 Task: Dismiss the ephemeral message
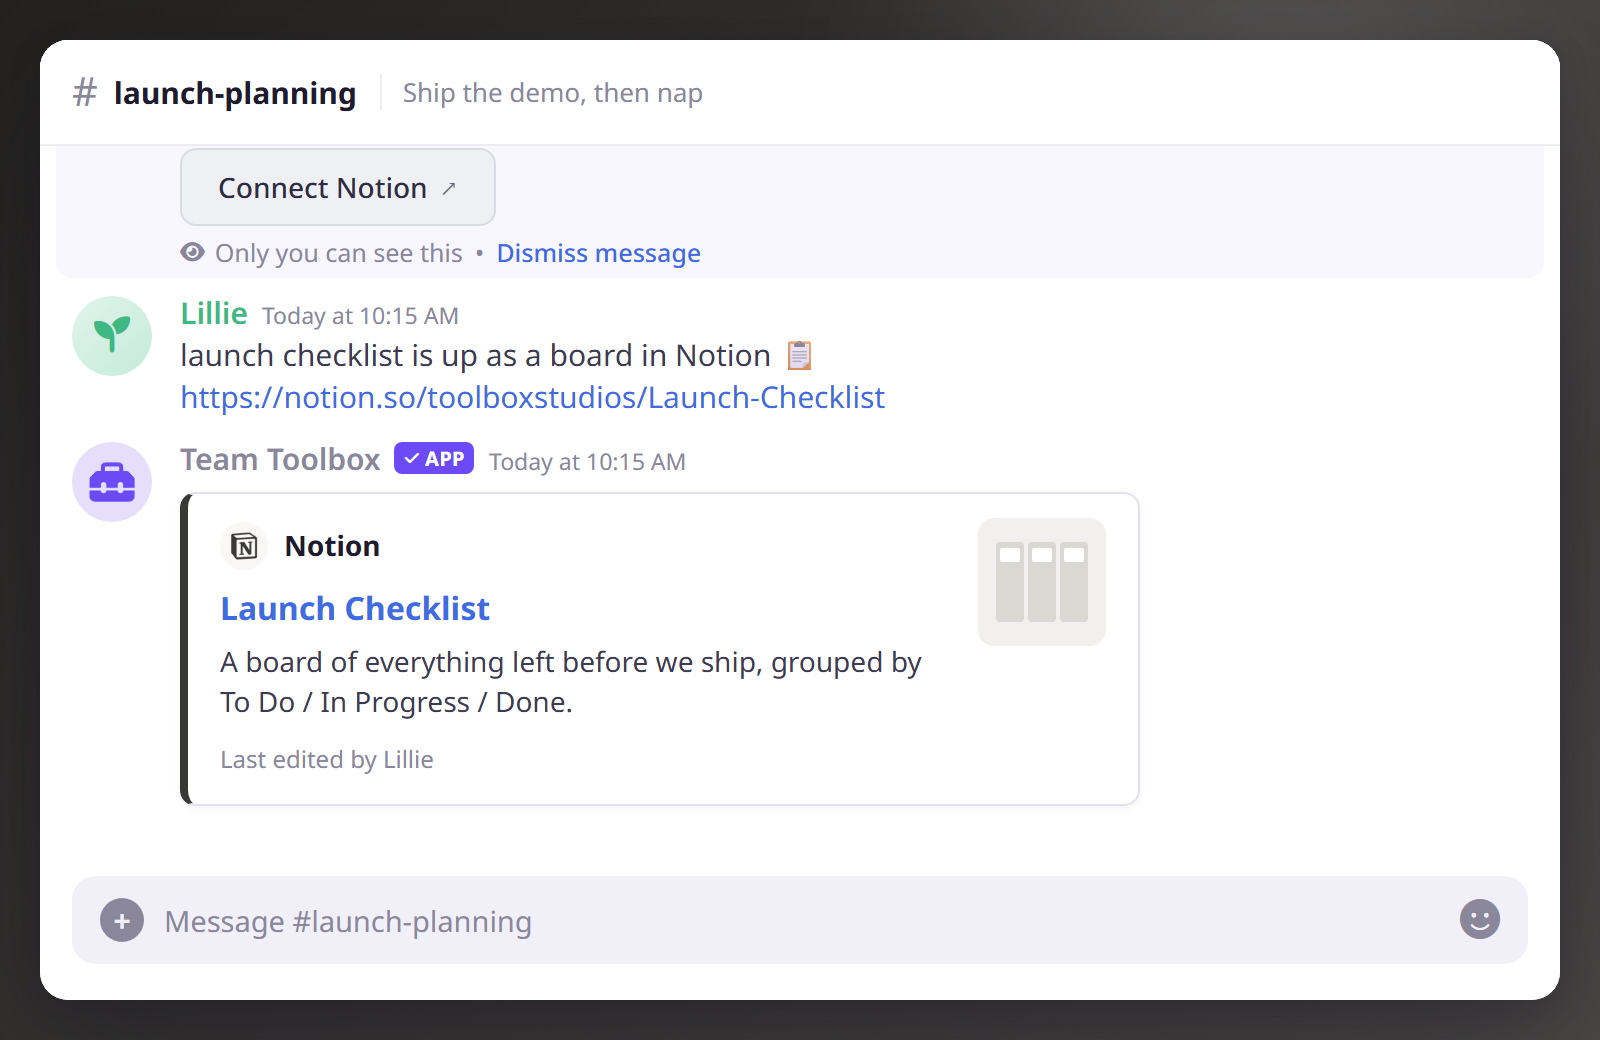click(x=598, y=253)
